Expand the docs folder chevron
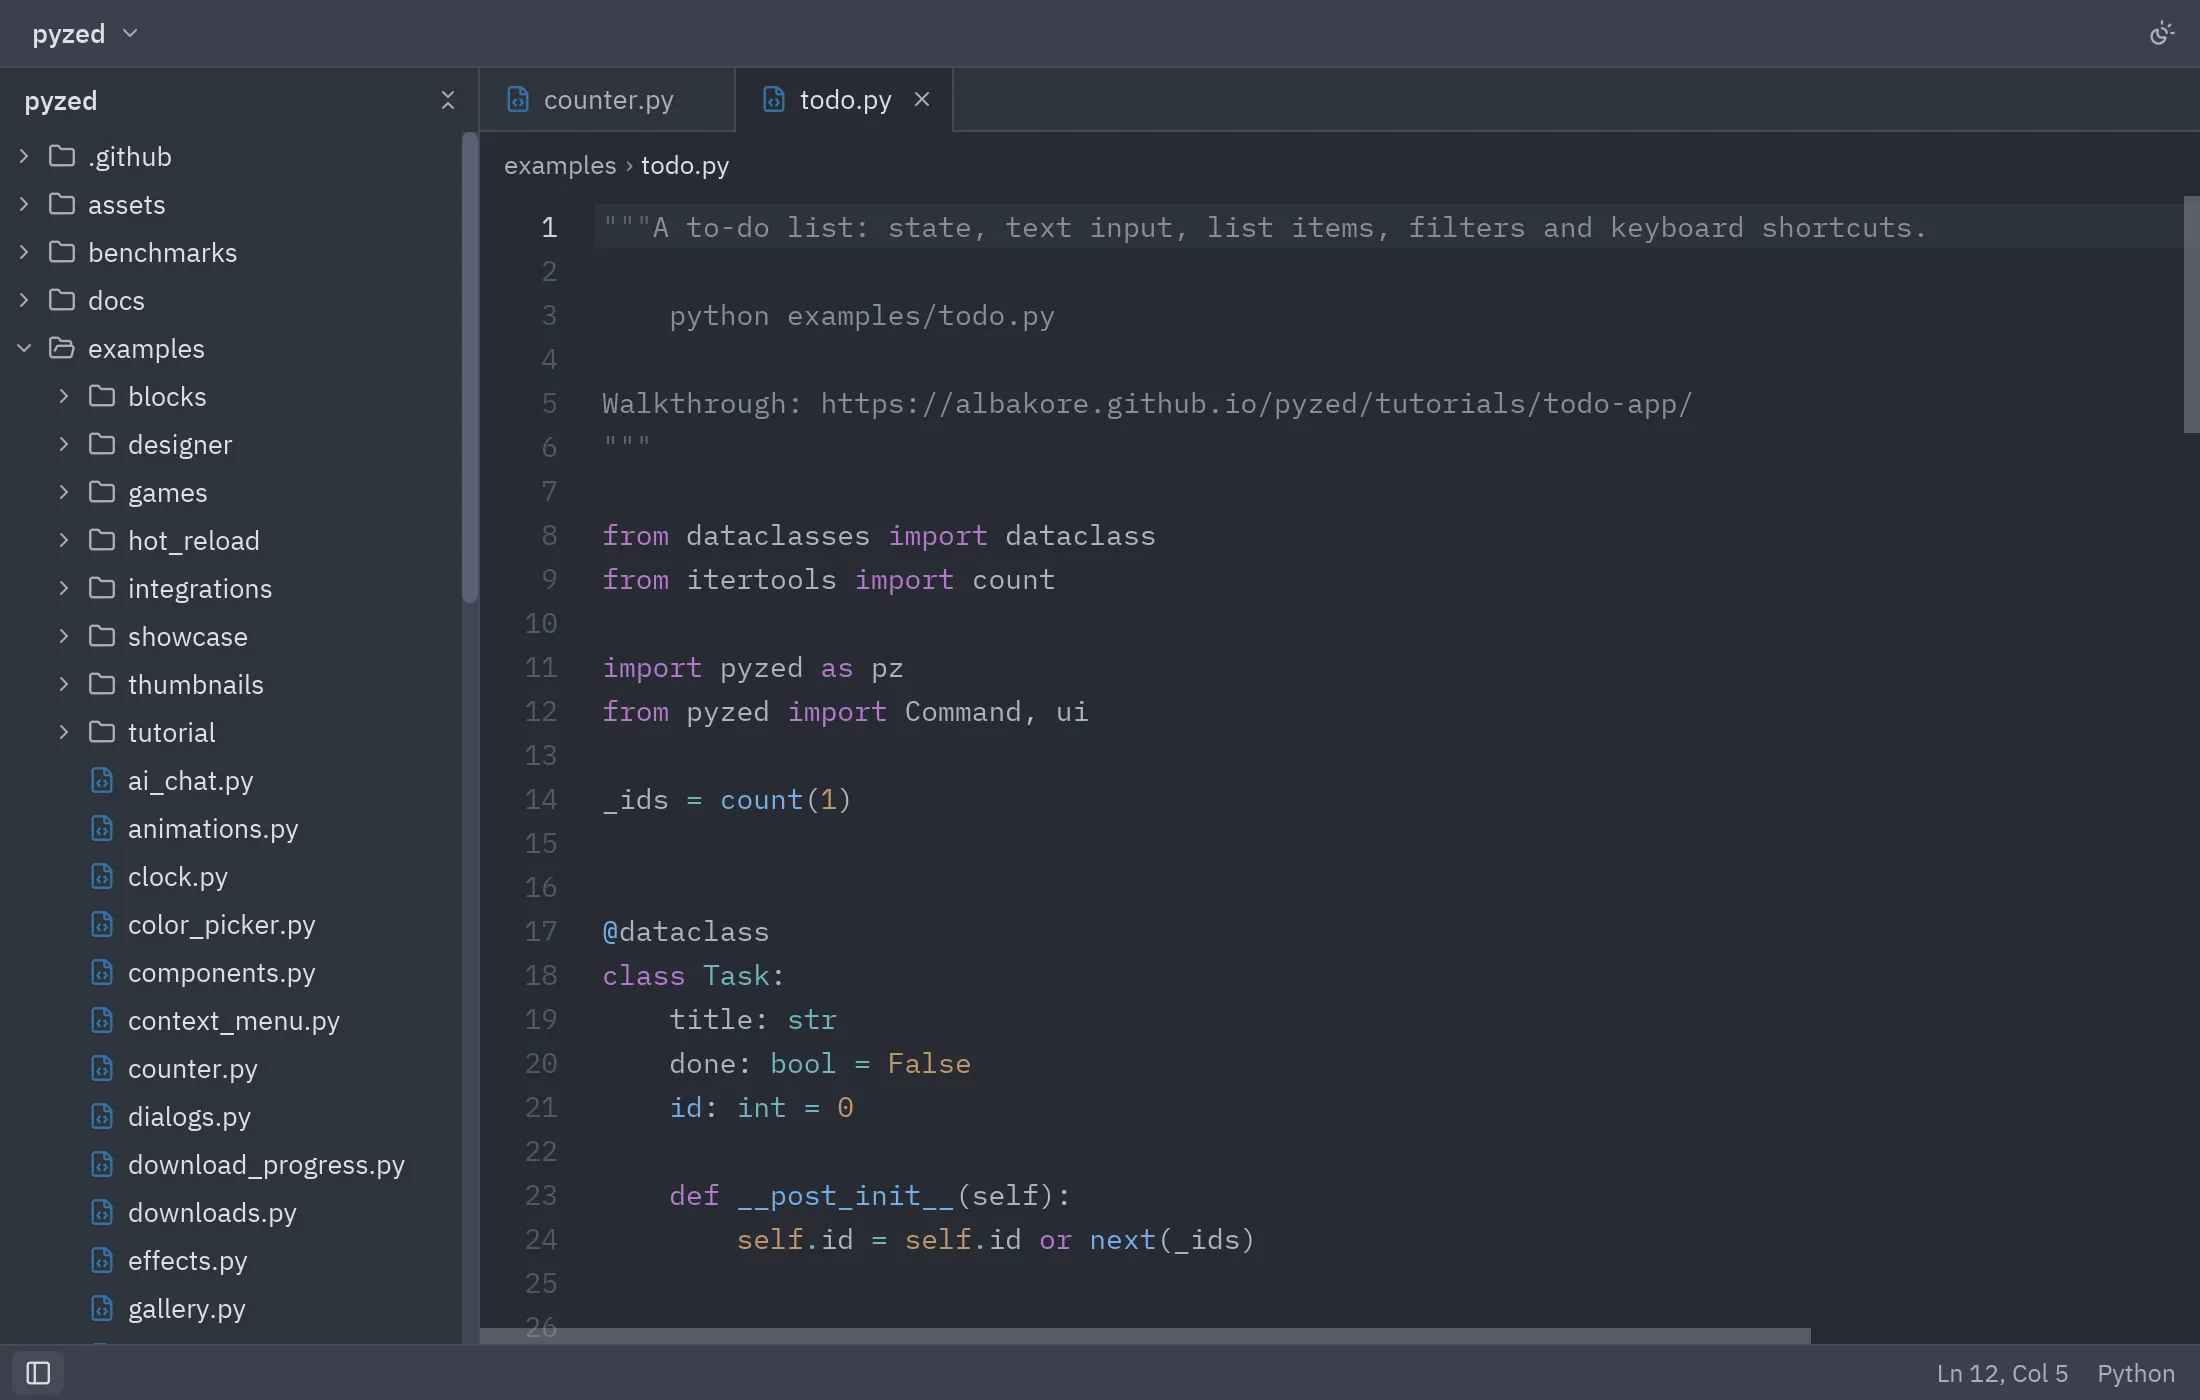Viewport: 2200px width, 1400px height. 24,300
